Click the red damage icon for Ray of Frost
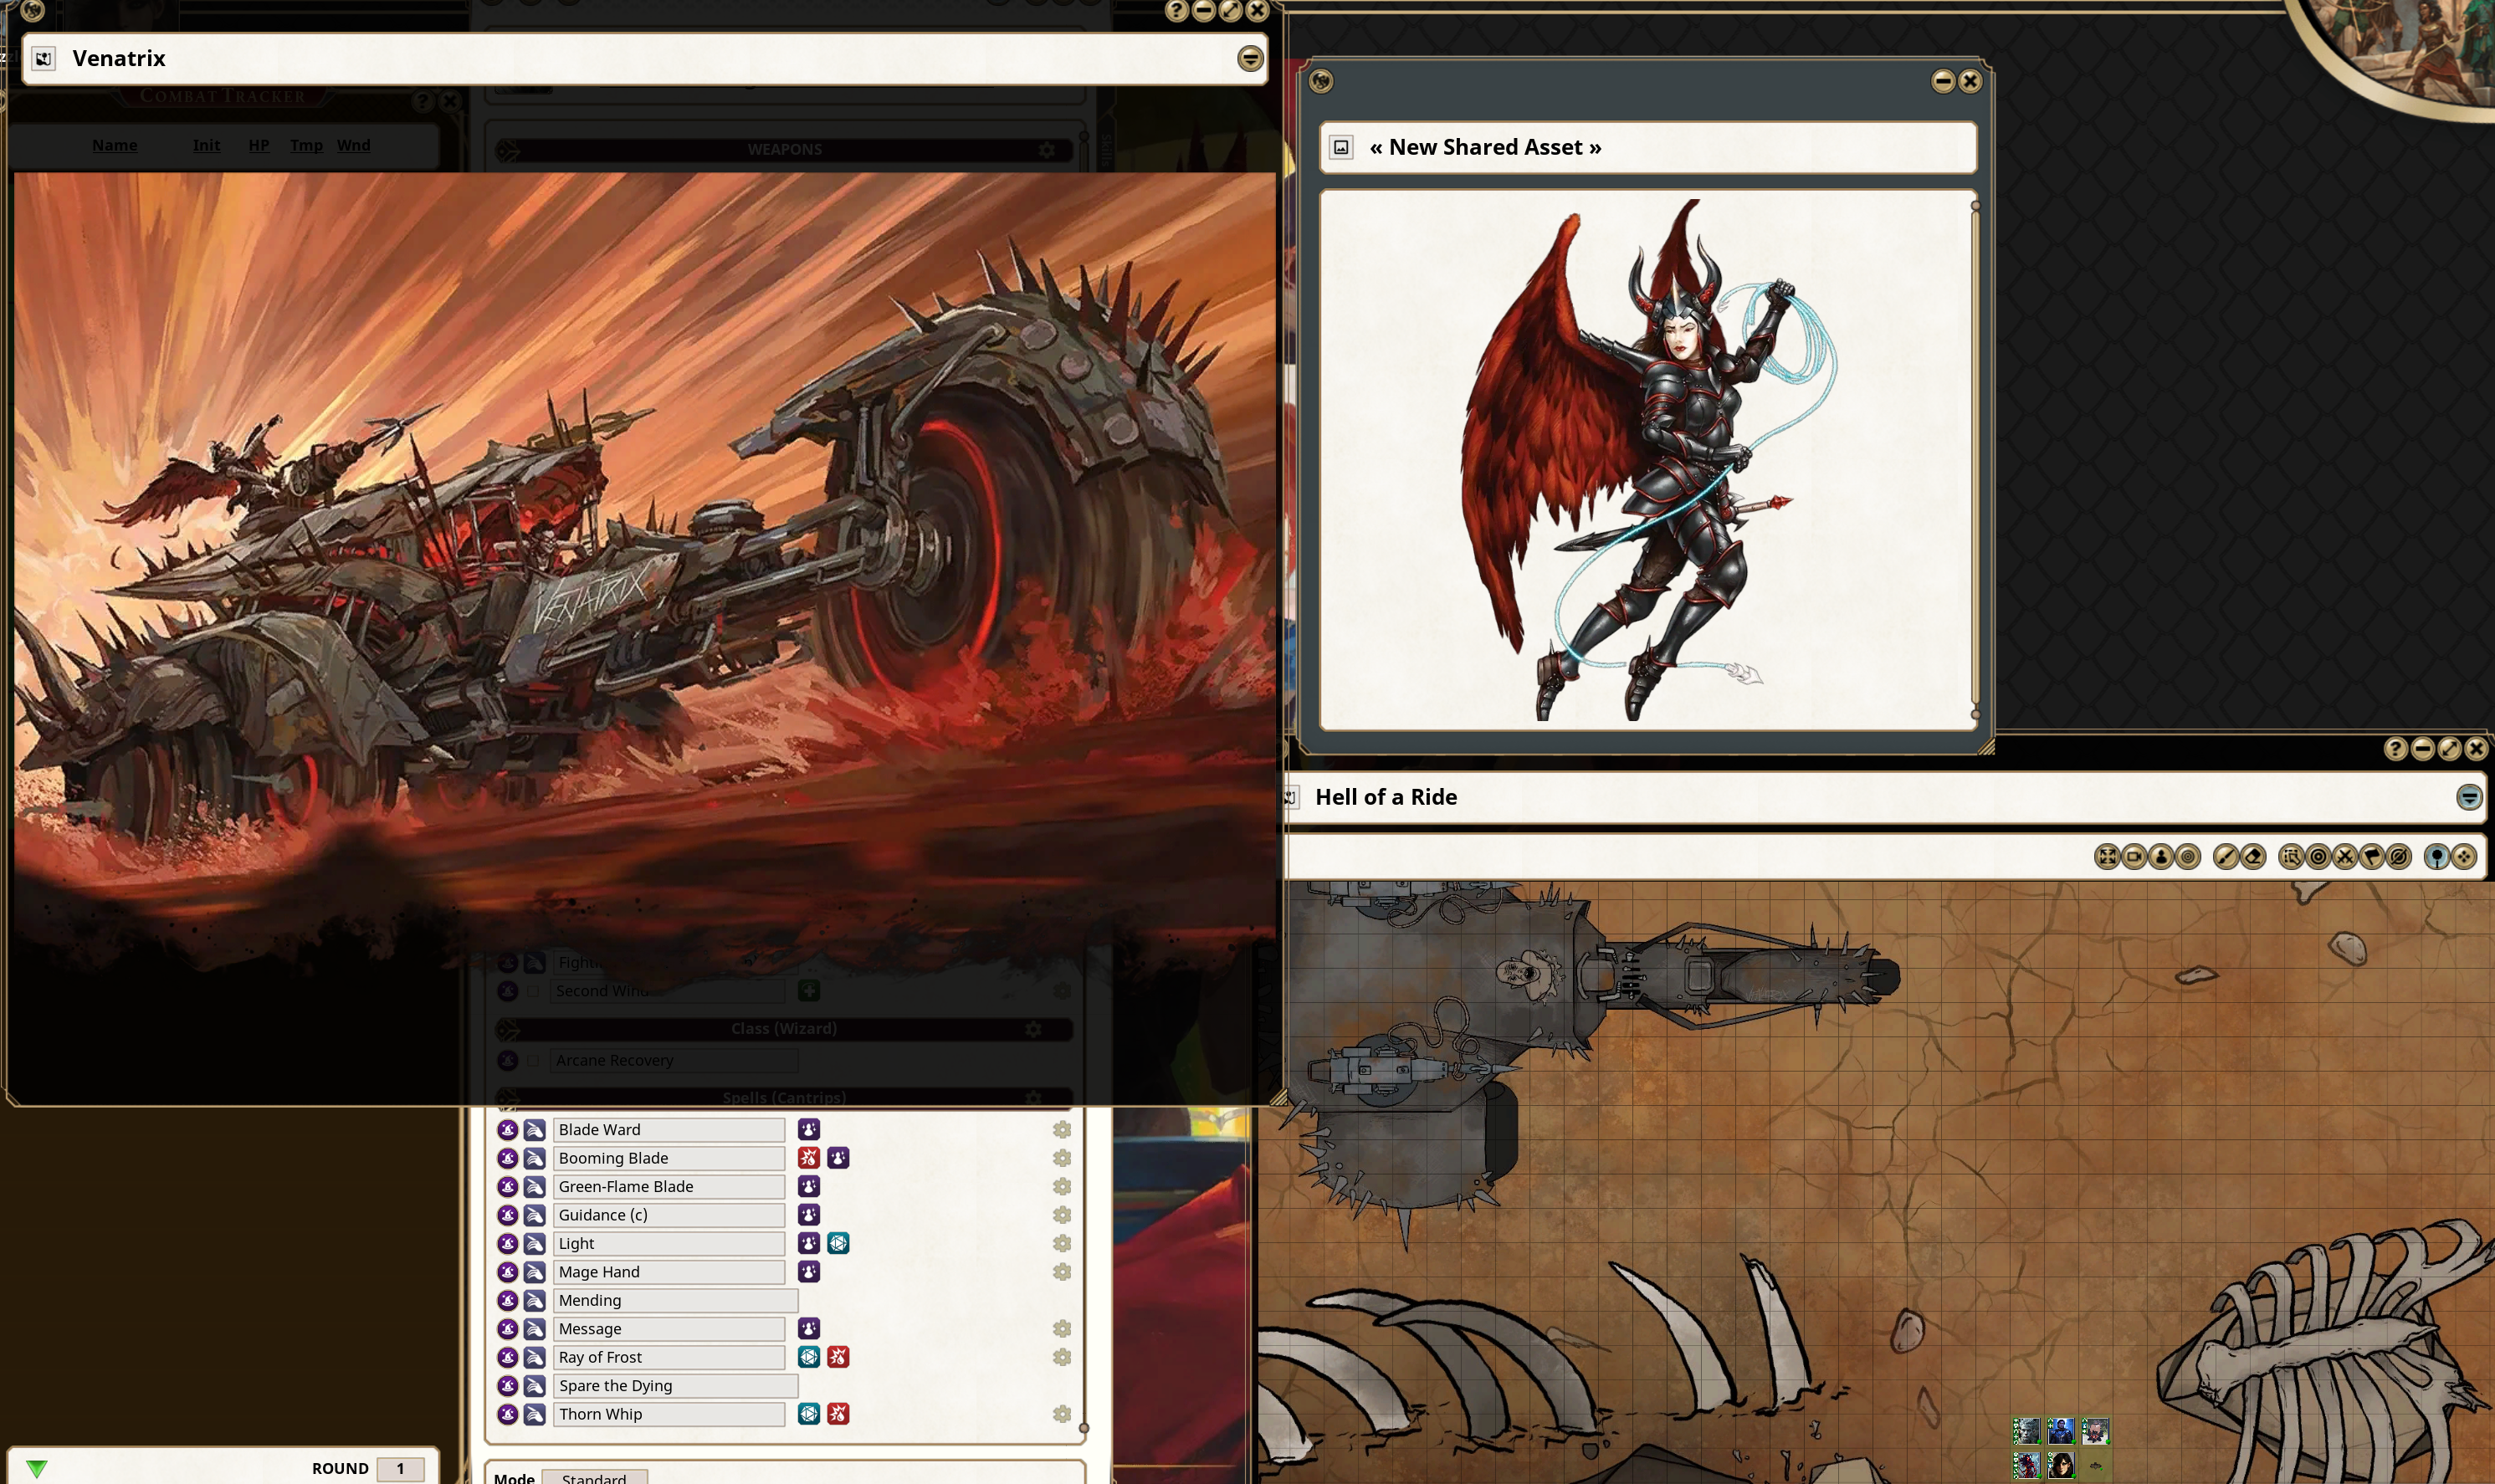Screen dimensions: 2495x1484 838,1357
